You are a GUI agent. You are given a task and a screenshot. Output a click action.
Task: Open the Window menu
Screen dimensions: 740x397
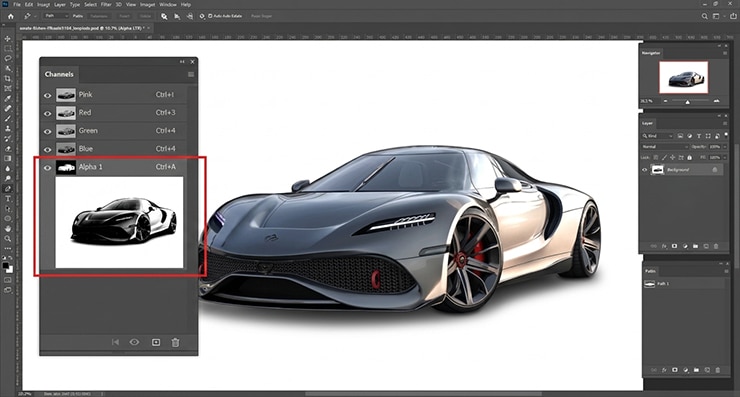[168, 4]
